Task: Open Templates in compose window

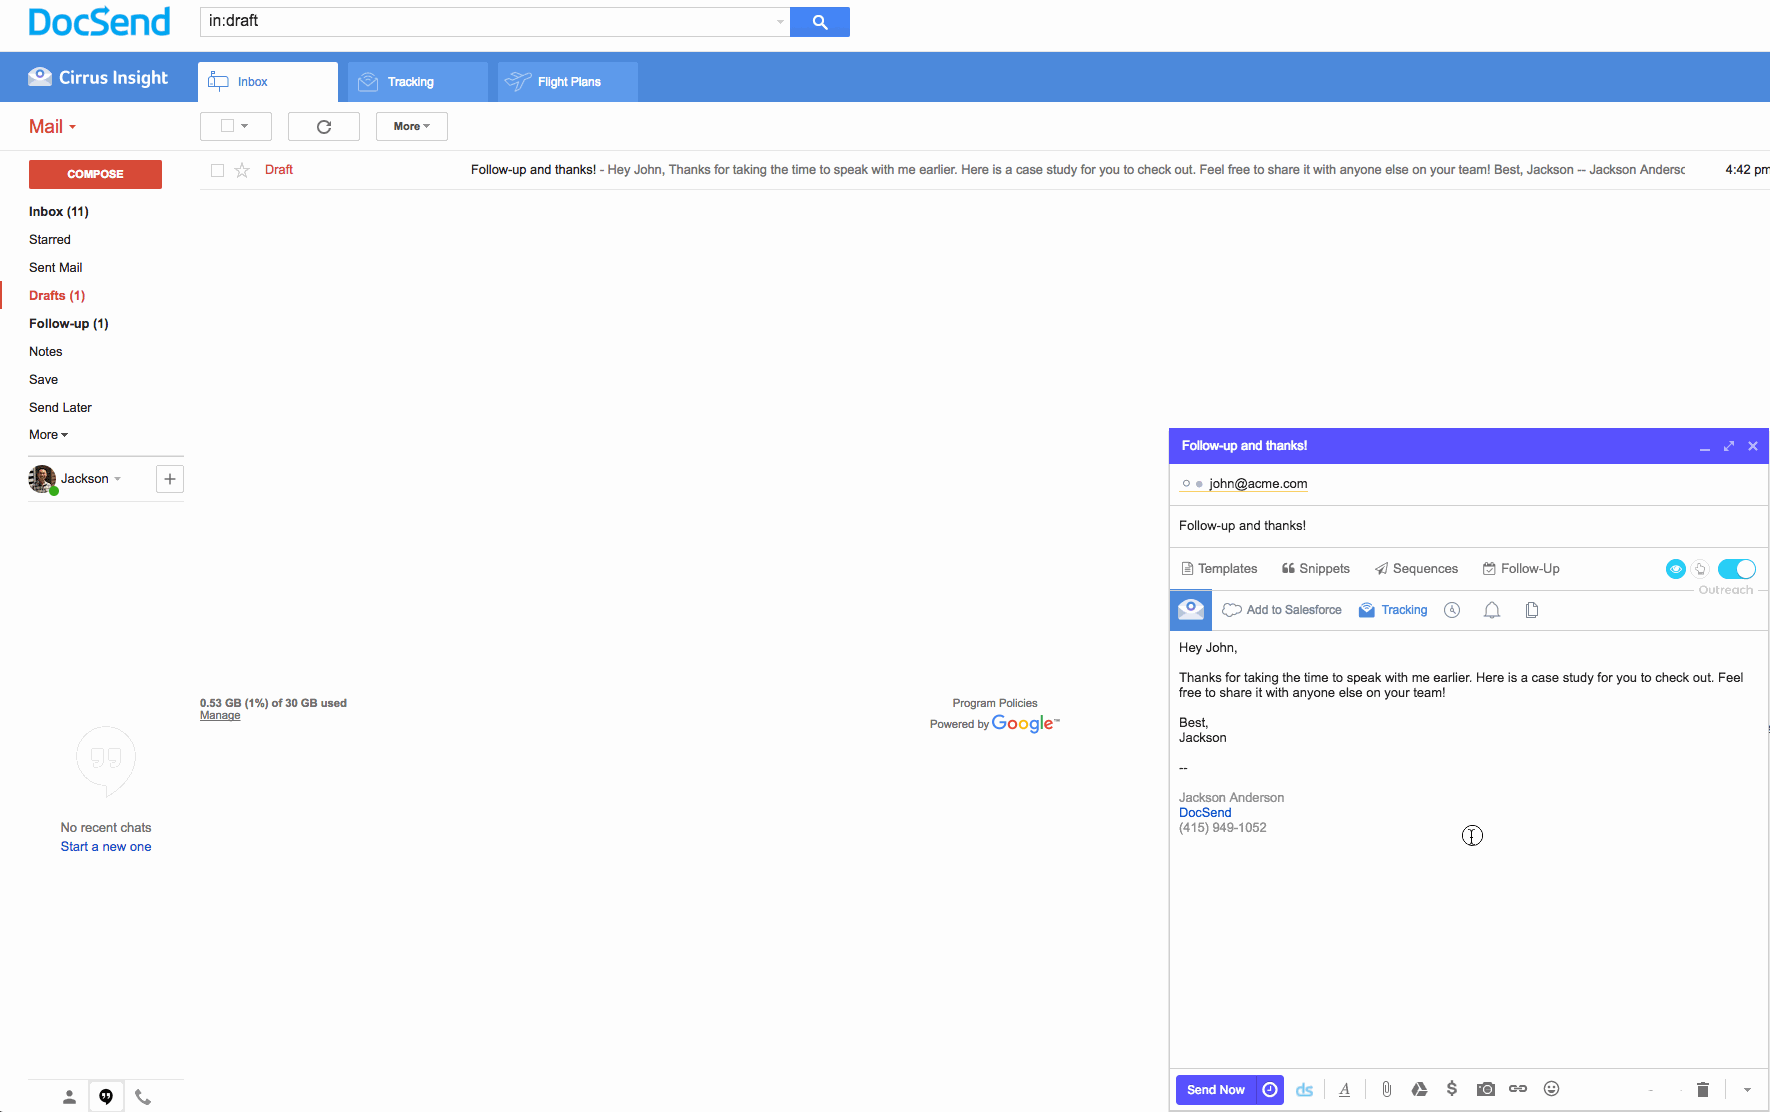Action: (x=1219, y=569)
